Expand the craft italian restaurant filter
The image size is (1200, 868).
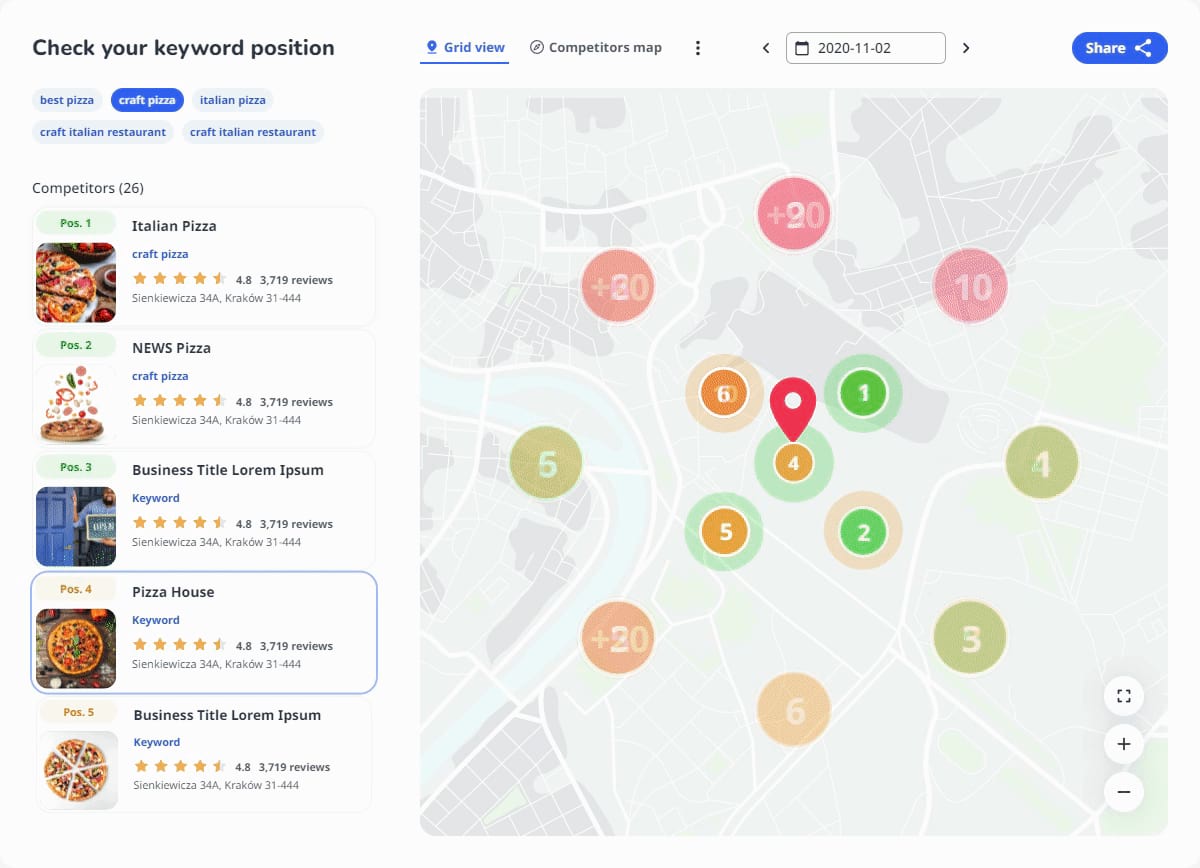[x=102, y=131]
